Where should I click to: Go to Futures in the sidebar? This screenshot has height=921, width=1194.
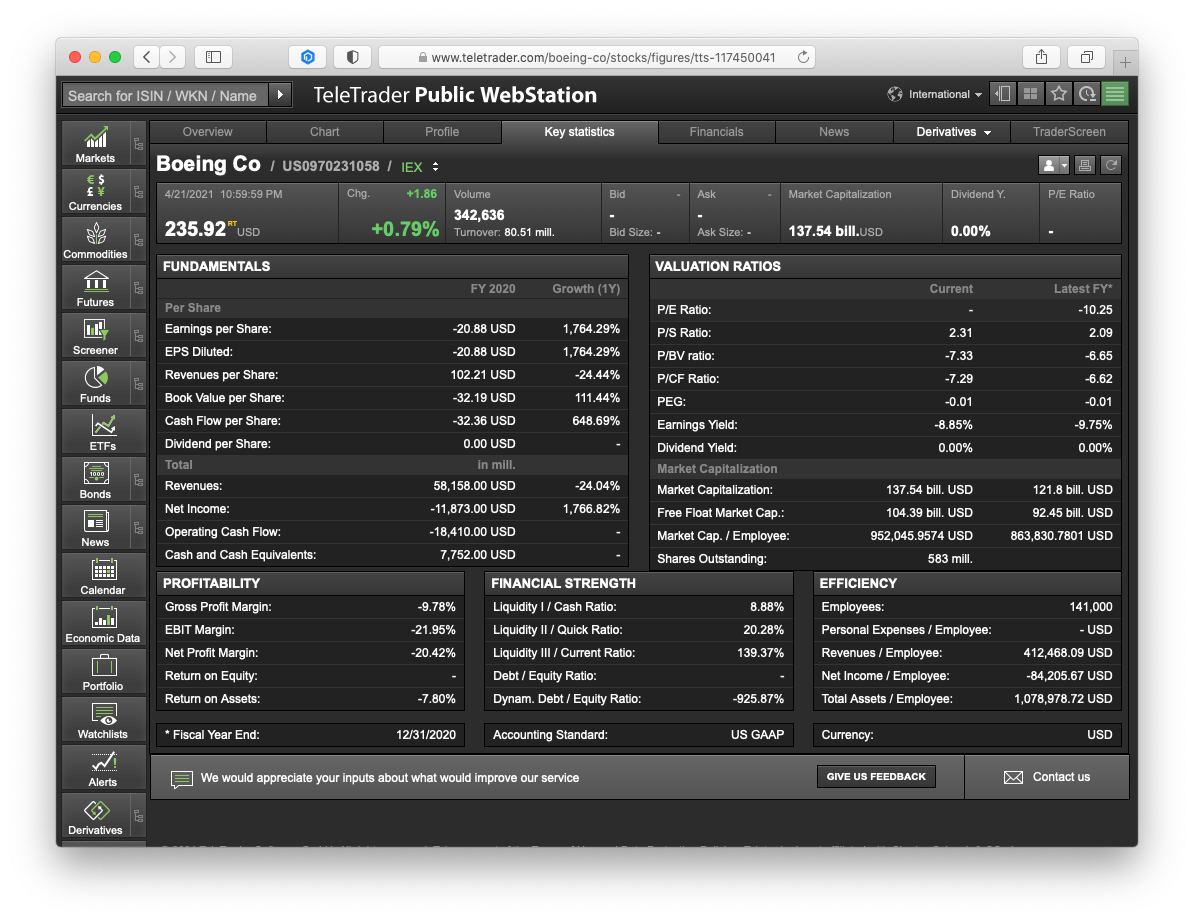click(x=96, y=288)
